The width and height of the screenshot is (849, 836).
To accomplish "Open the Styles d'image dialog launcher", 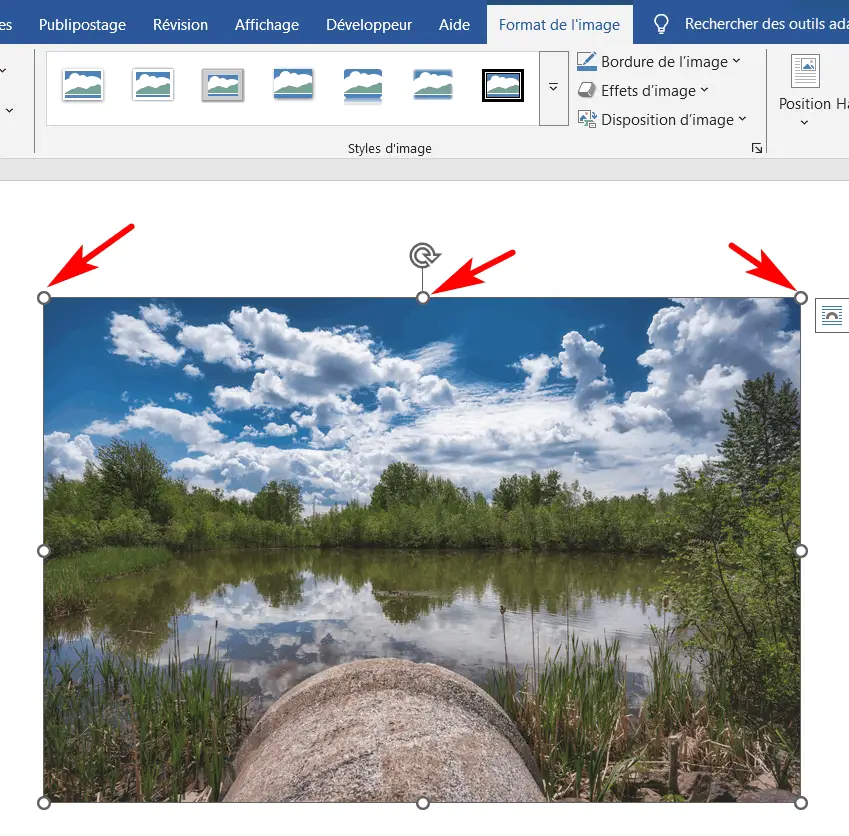I will point(757,148).
